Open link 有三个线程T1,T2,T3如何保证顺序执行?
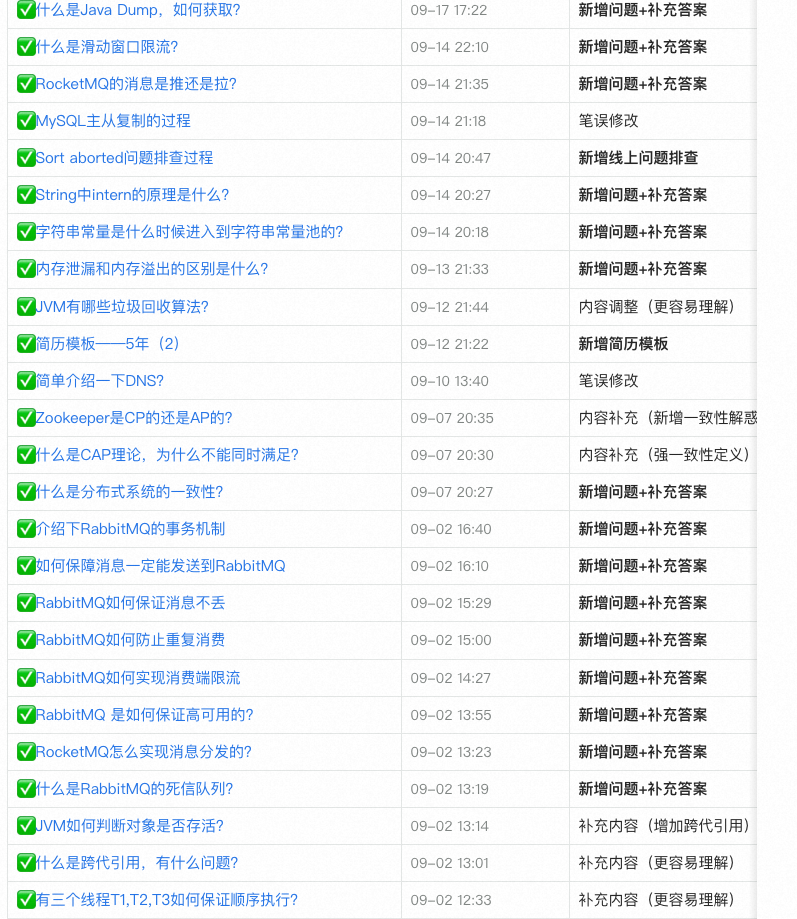Image resolution: width=797 pixels, height=919 pixels. 167,899
